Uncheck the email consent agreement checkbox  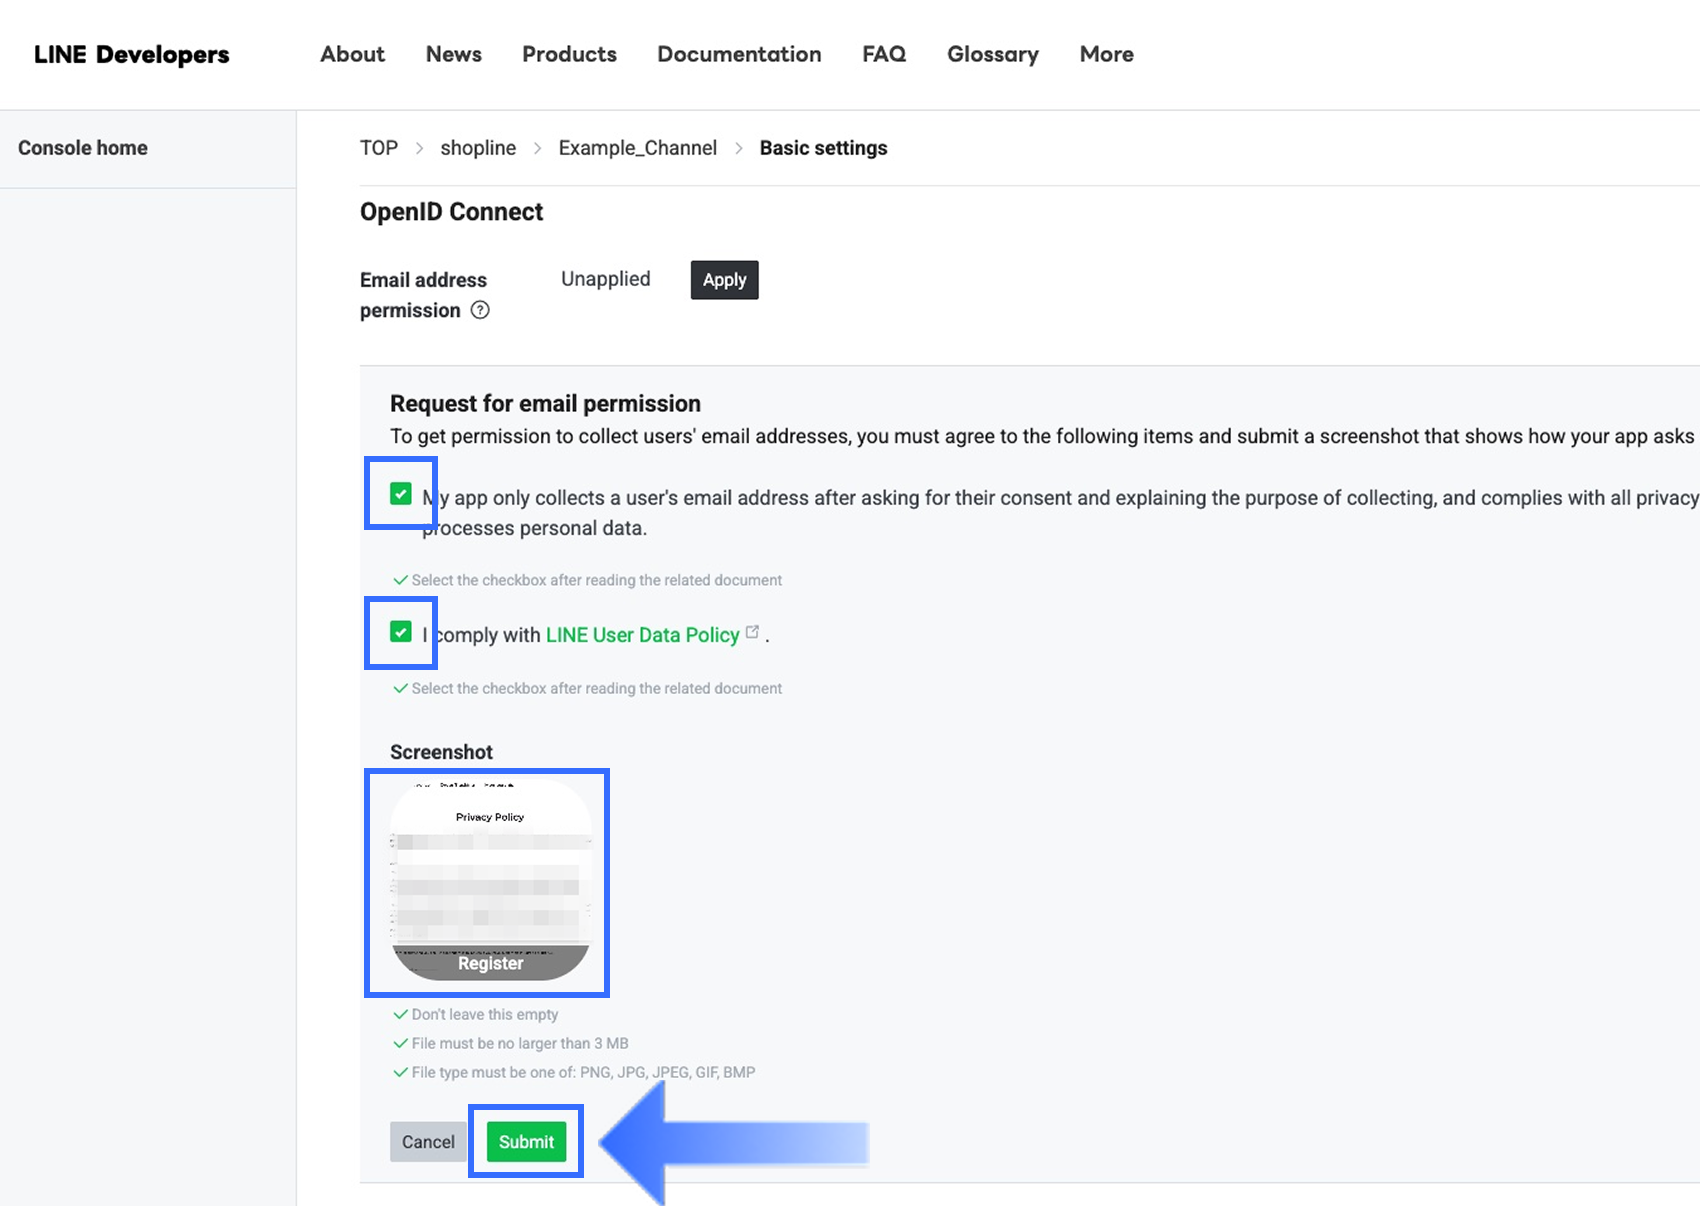401,494
